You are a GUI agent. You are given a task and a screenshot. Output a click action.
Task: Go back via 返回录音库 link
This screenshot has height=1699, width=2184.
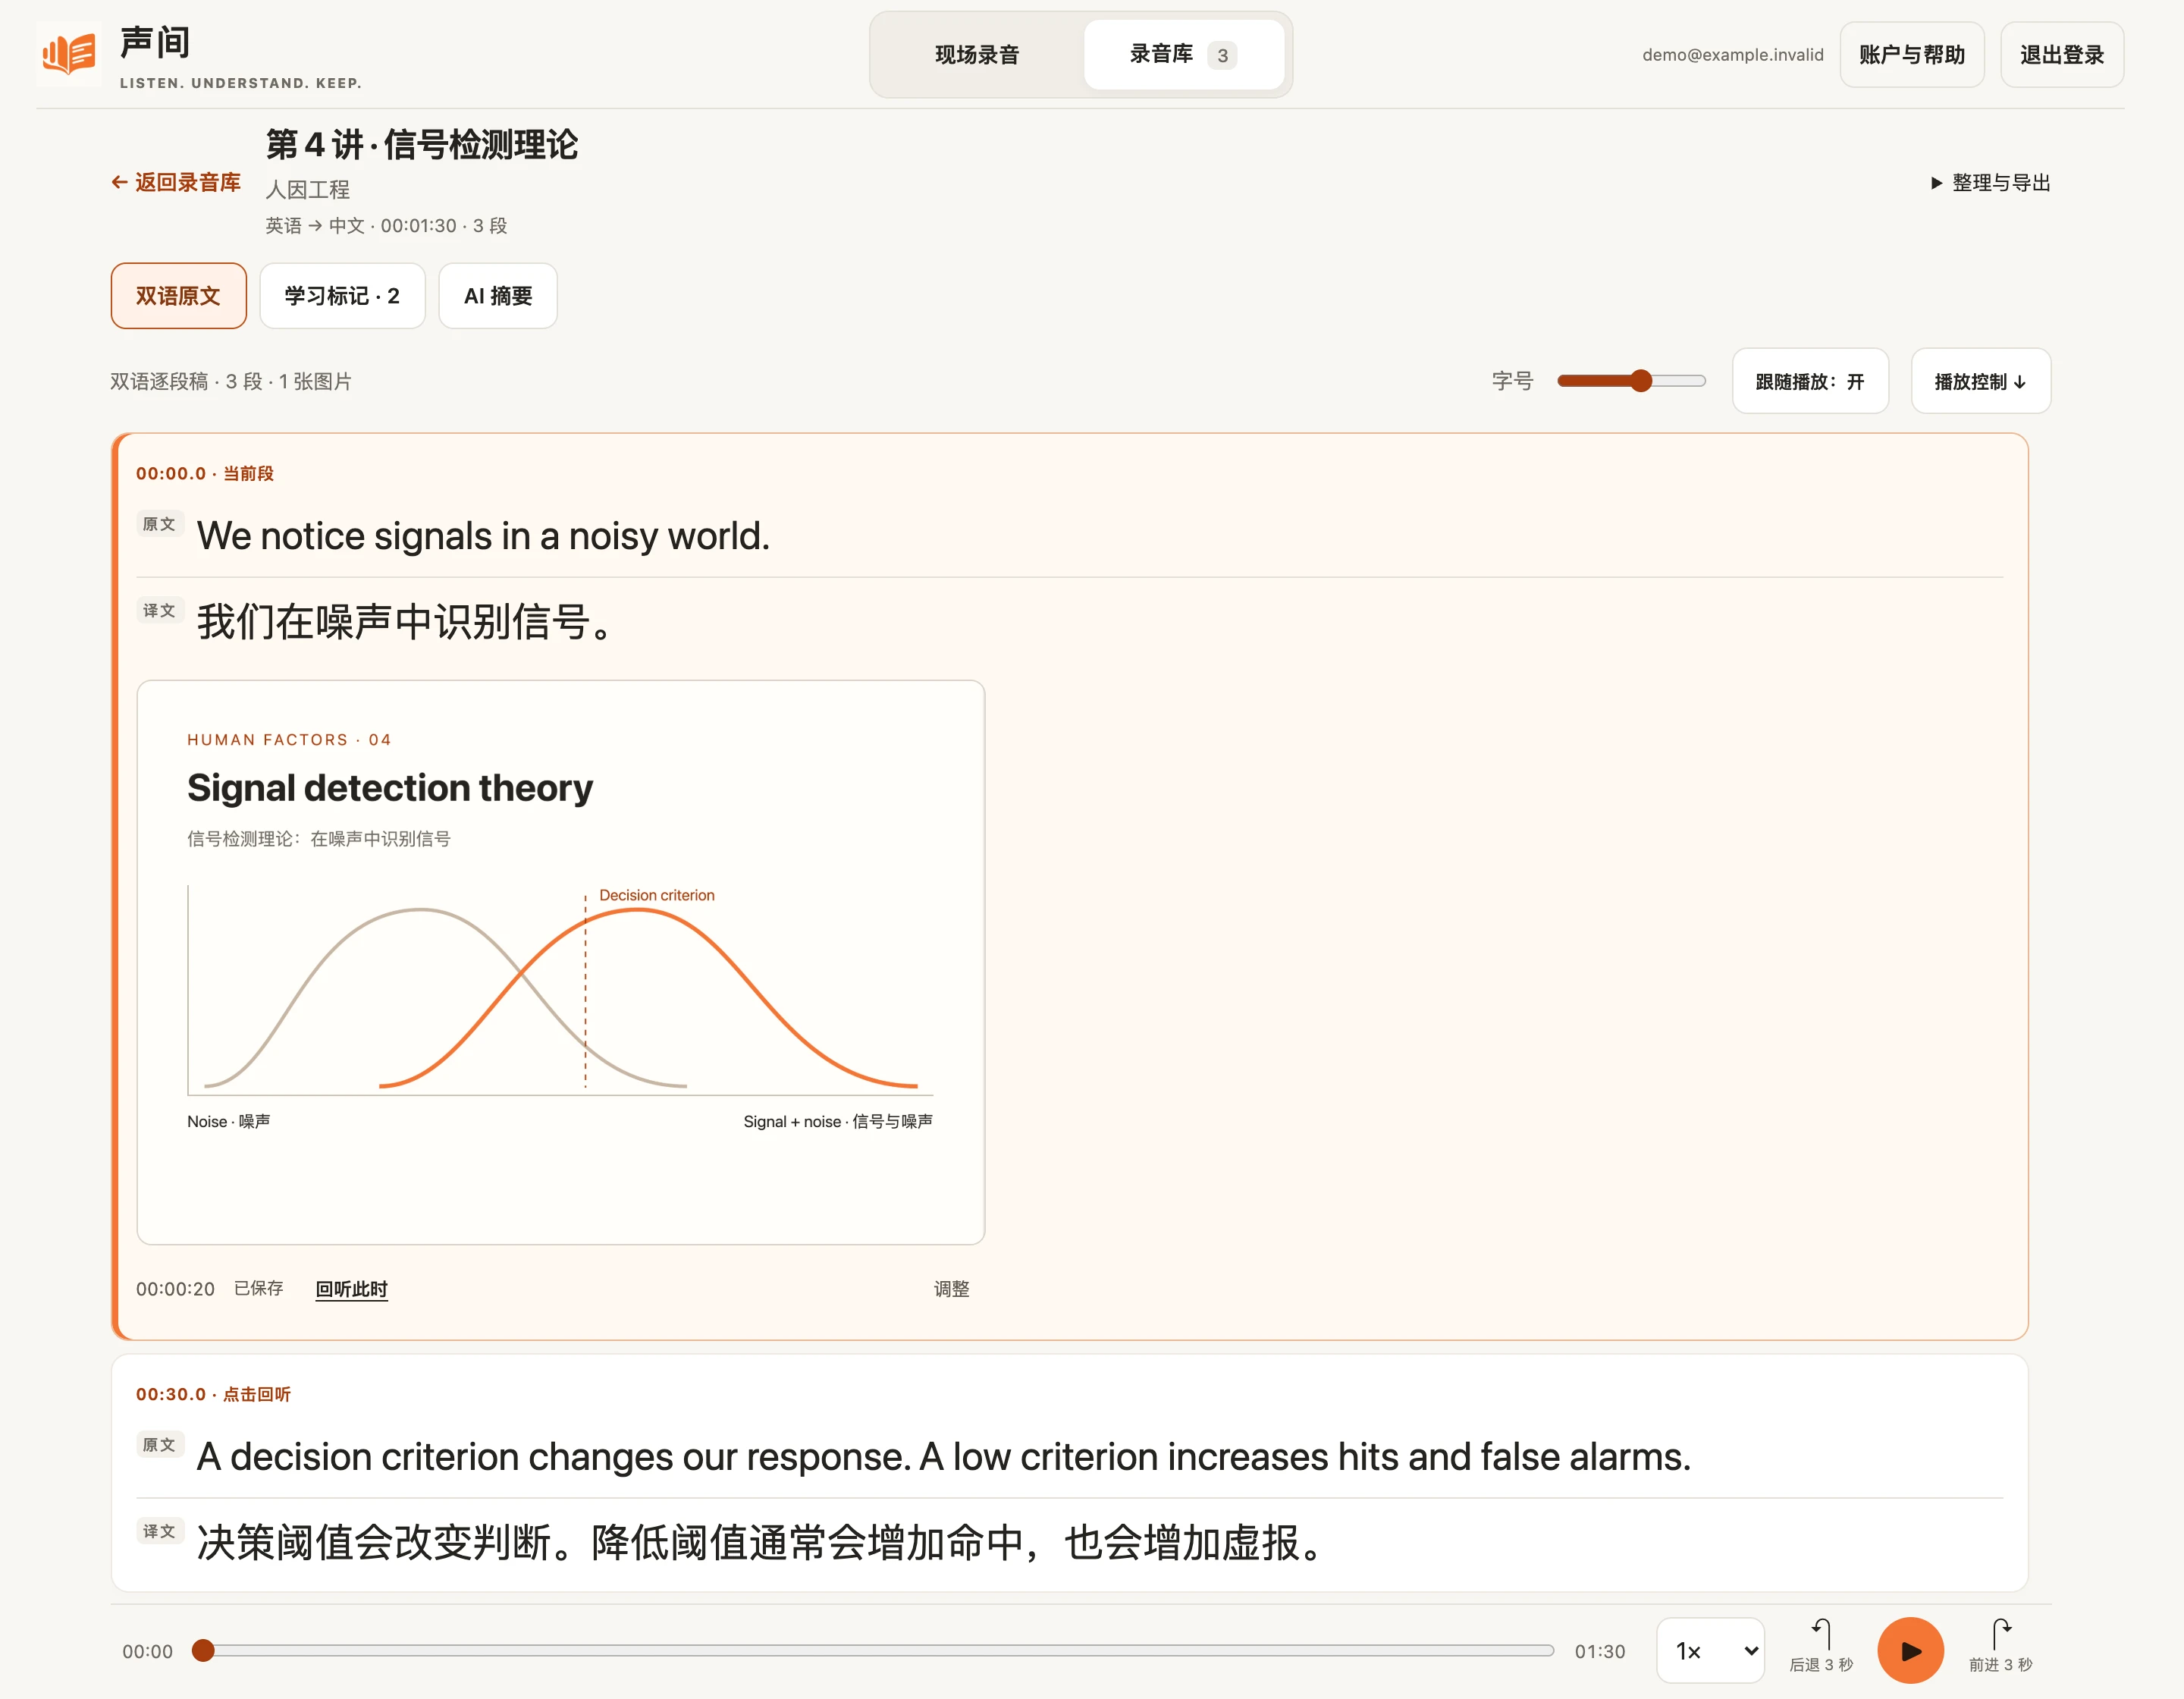176,182
